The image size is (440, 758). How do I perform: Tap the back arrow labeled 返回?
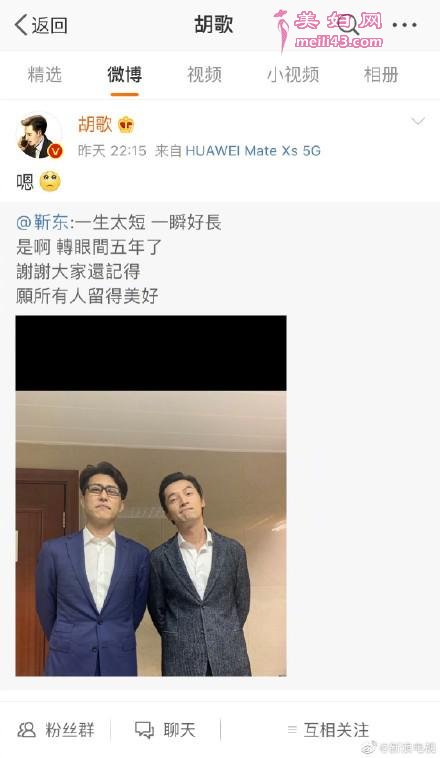coord(41,25)
